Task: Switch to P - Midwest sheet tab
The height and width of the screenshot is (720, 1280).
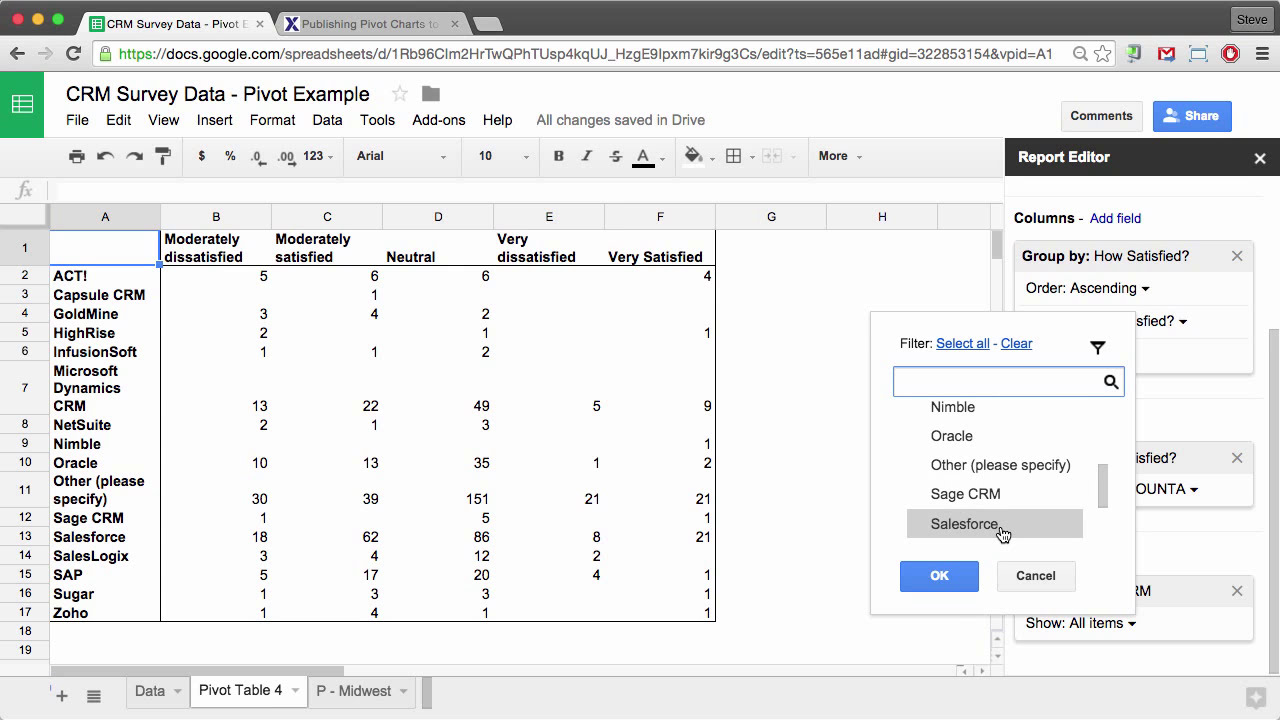Action: (354, 691)
